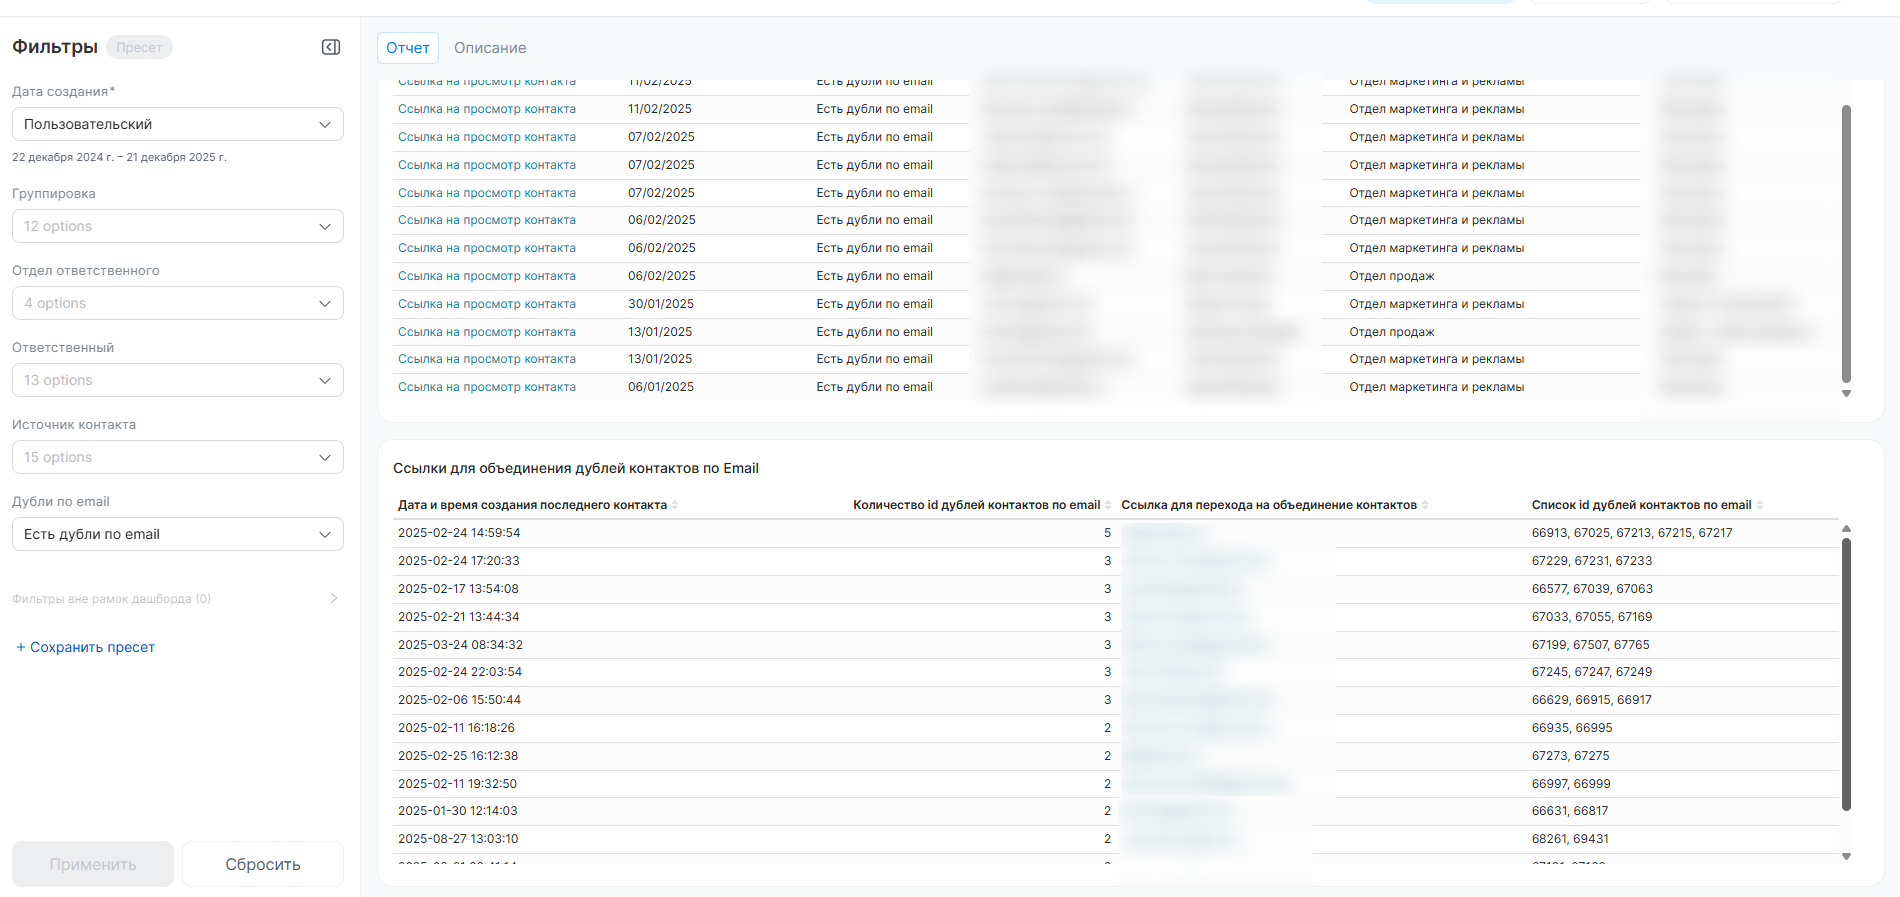Sort by Список id дублей контактов
This screenshot has width=1900, height=897.
click(x=1760, y=505)
